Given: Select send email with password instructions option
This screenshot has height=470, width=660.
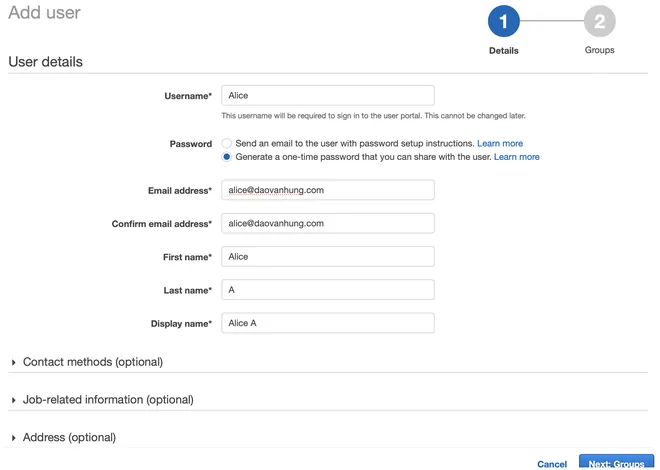Looking at the screenshot, I should coord(226,143).
